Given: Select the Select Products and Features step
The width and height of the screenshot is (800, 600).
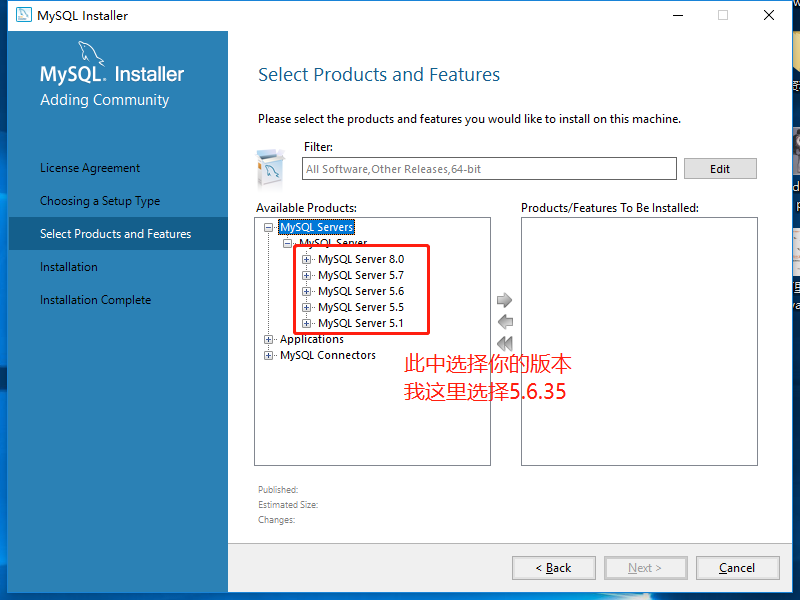Looking at the screenshot, I should click(x=118, y=234).
